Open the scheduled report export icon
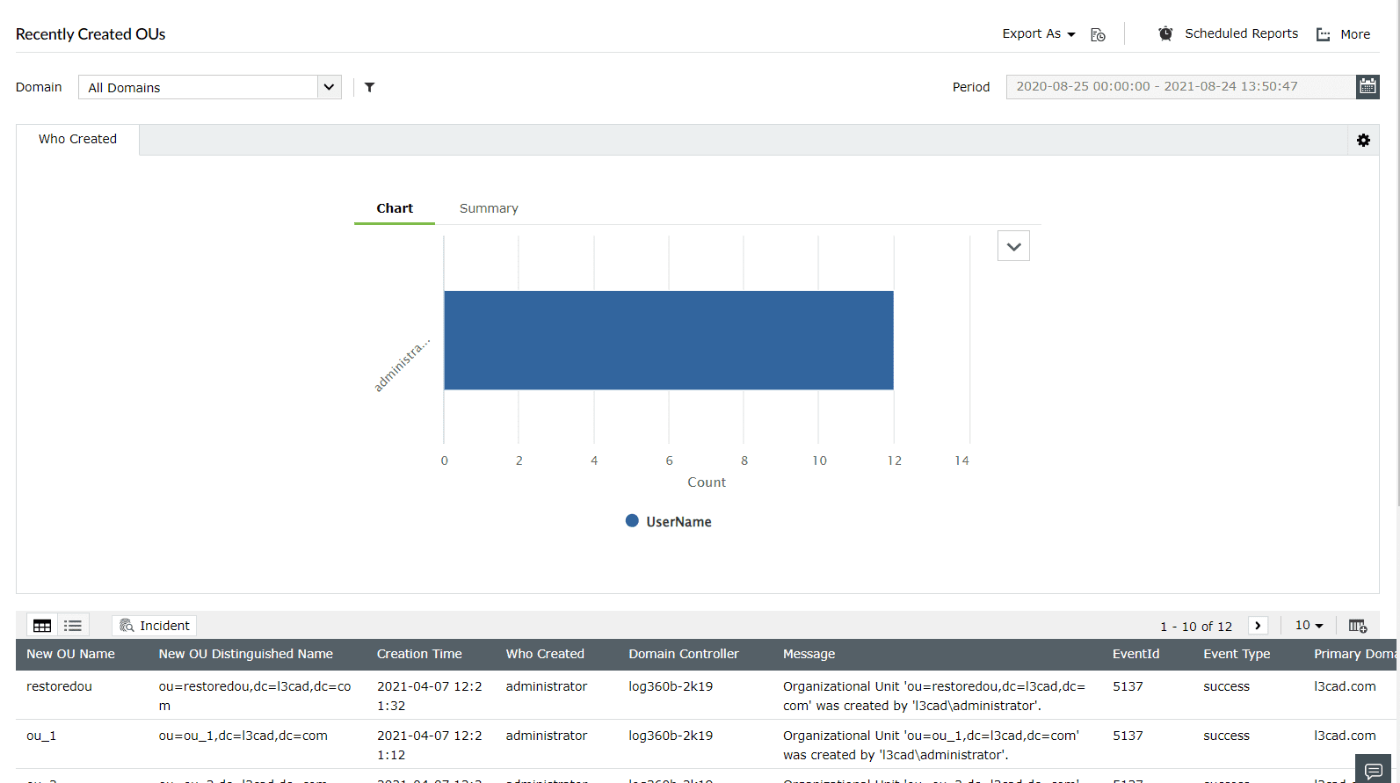 pos(1098,33)
